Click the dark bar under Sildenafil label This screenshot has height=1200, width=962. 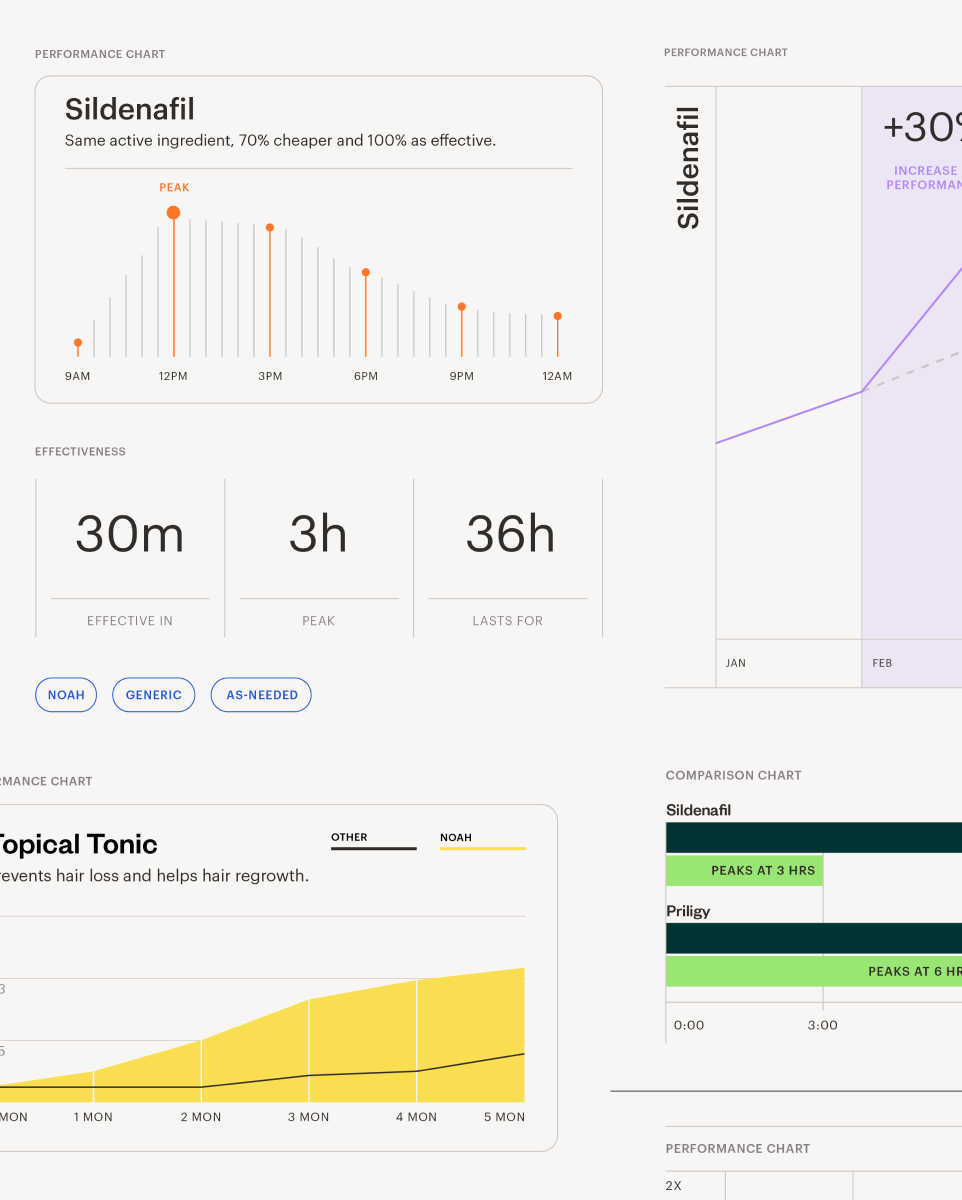(813, 838)
